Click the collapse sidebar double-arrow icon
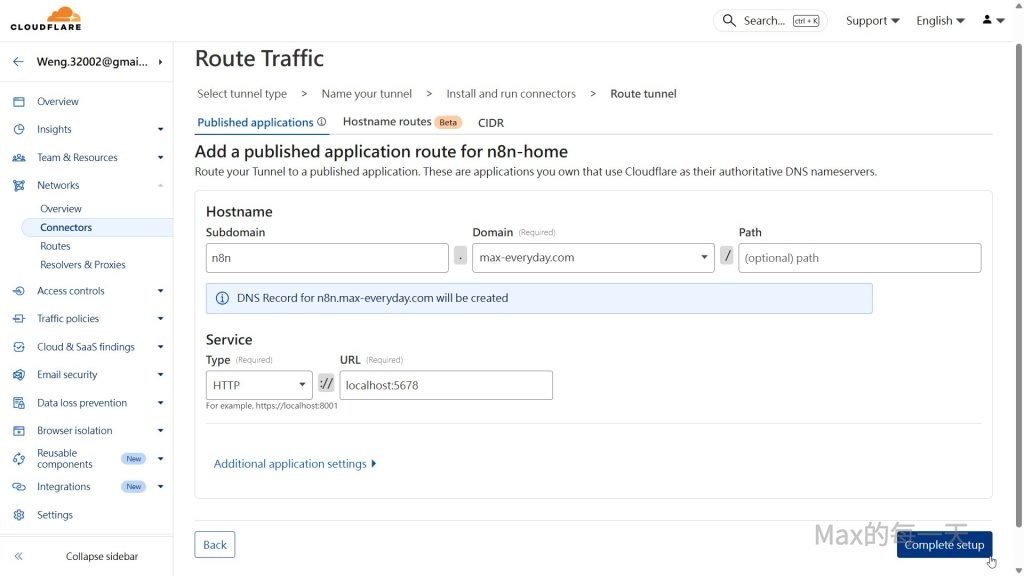Image resolution: width=1024 pixels, height=576 pixels. 18,556
